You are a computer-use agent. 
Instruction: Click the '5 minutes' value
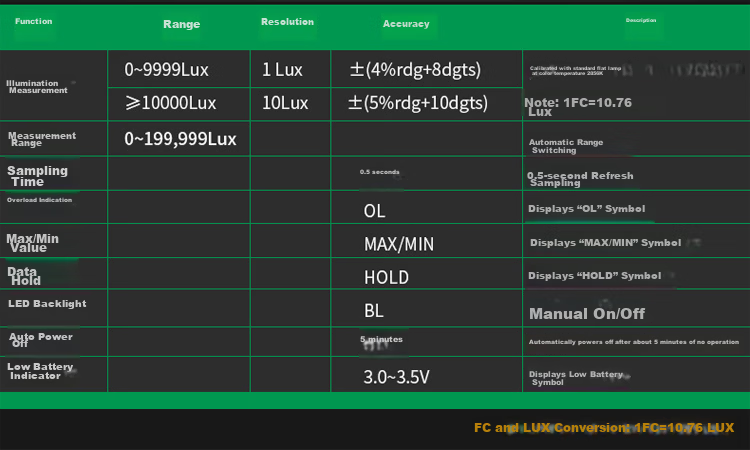(x=381, y=339)
